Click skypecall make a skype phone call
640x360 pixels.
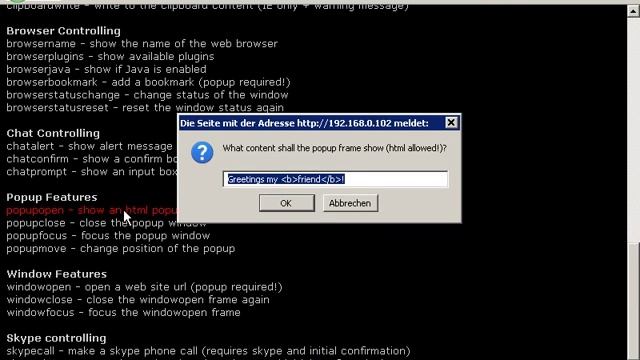(208, 351)
